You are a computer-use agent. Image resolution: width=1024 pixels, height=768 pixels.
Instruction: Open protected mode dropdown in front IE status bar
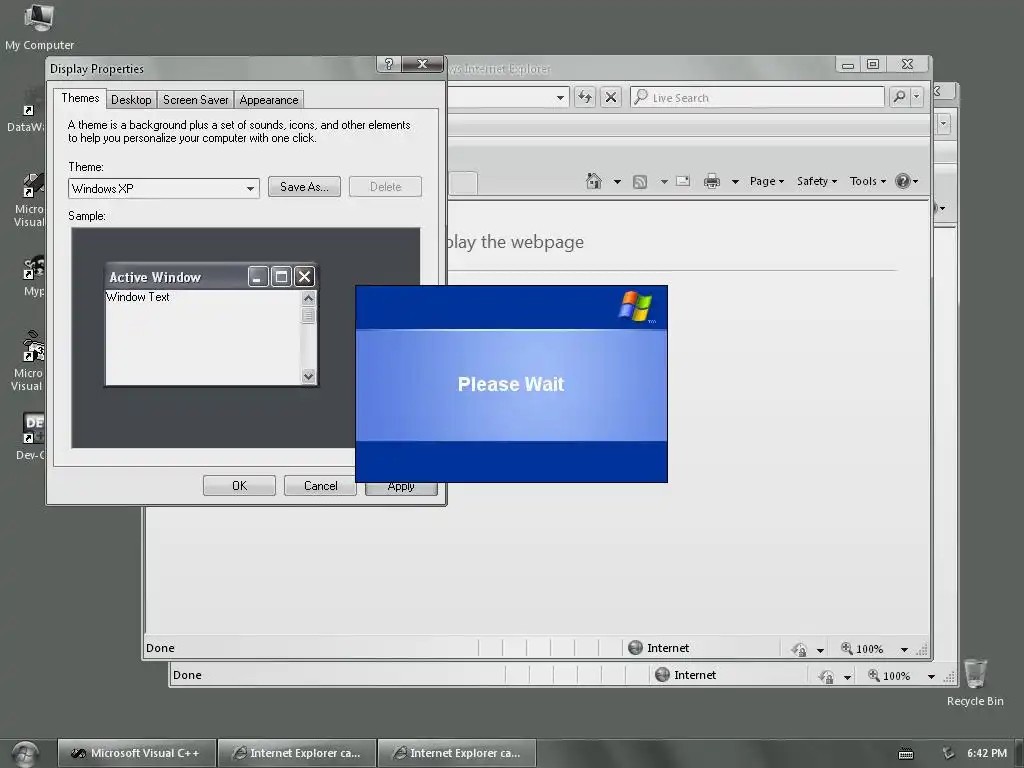click(820, 650)
